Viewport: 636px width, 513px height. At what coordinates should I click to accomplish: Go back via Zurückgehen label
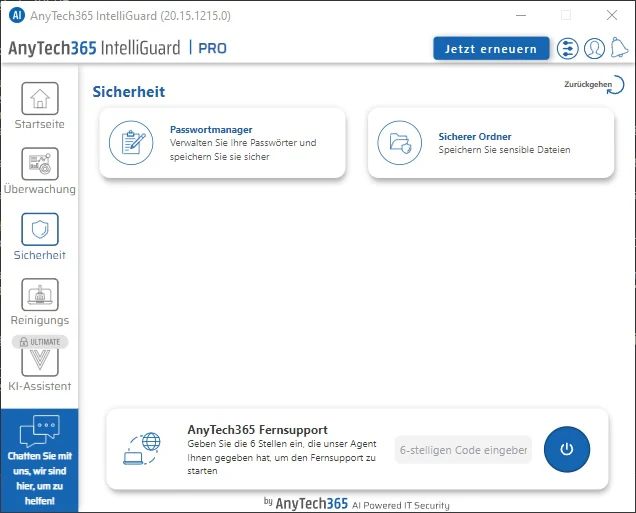(x=588, y=84)
